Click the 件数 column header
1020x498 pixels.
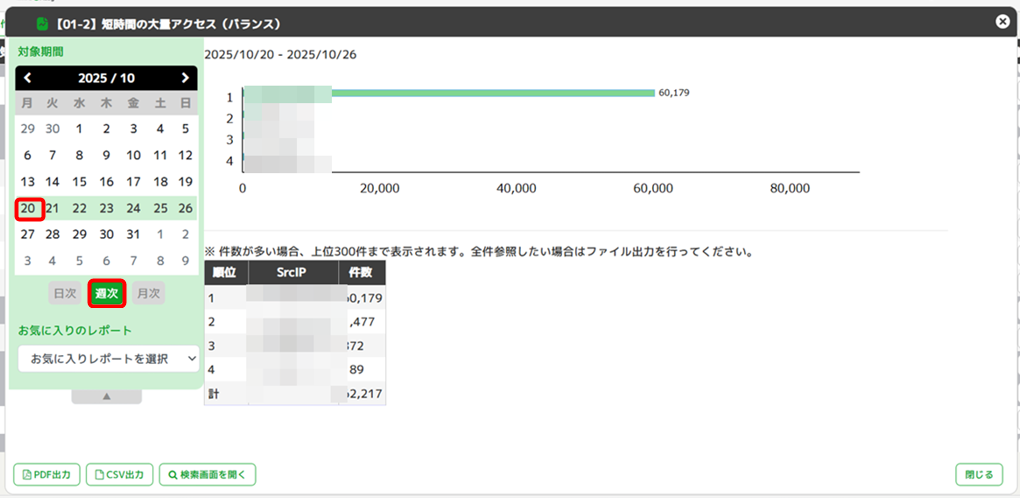click(360, 273)
